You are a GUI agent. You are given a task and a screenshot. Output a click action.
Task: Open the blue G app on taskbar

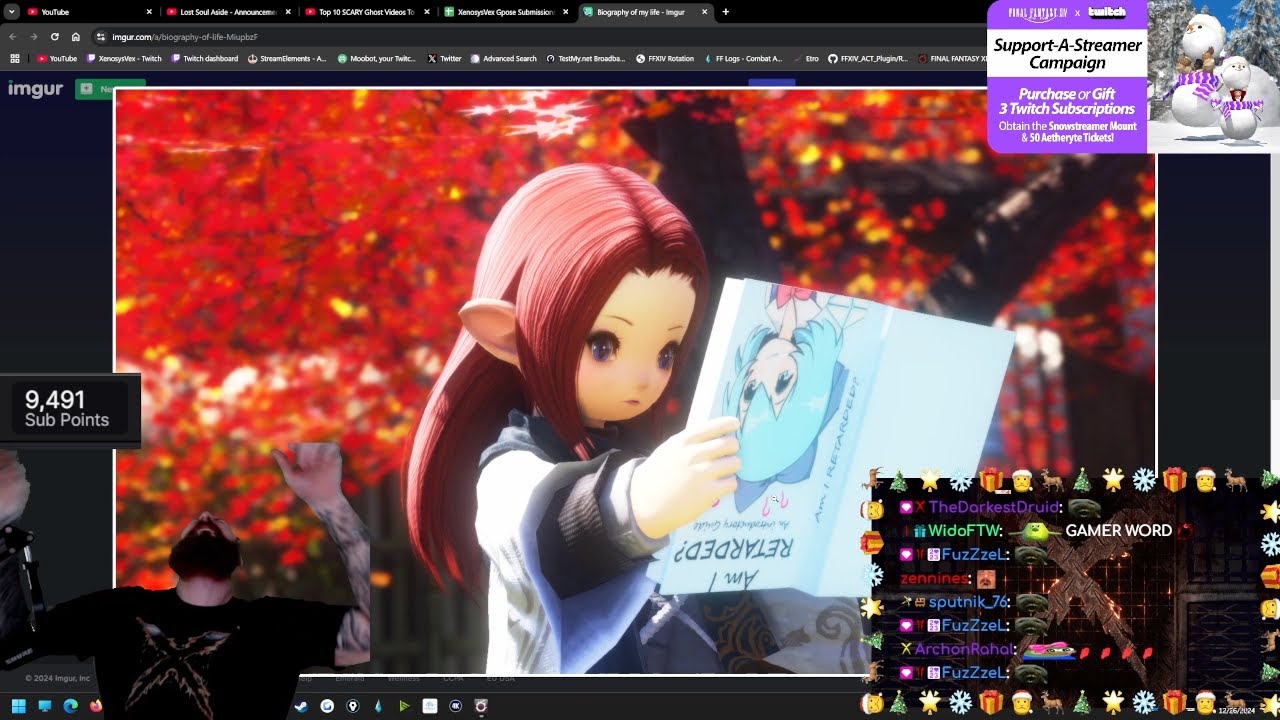point(326,706)
